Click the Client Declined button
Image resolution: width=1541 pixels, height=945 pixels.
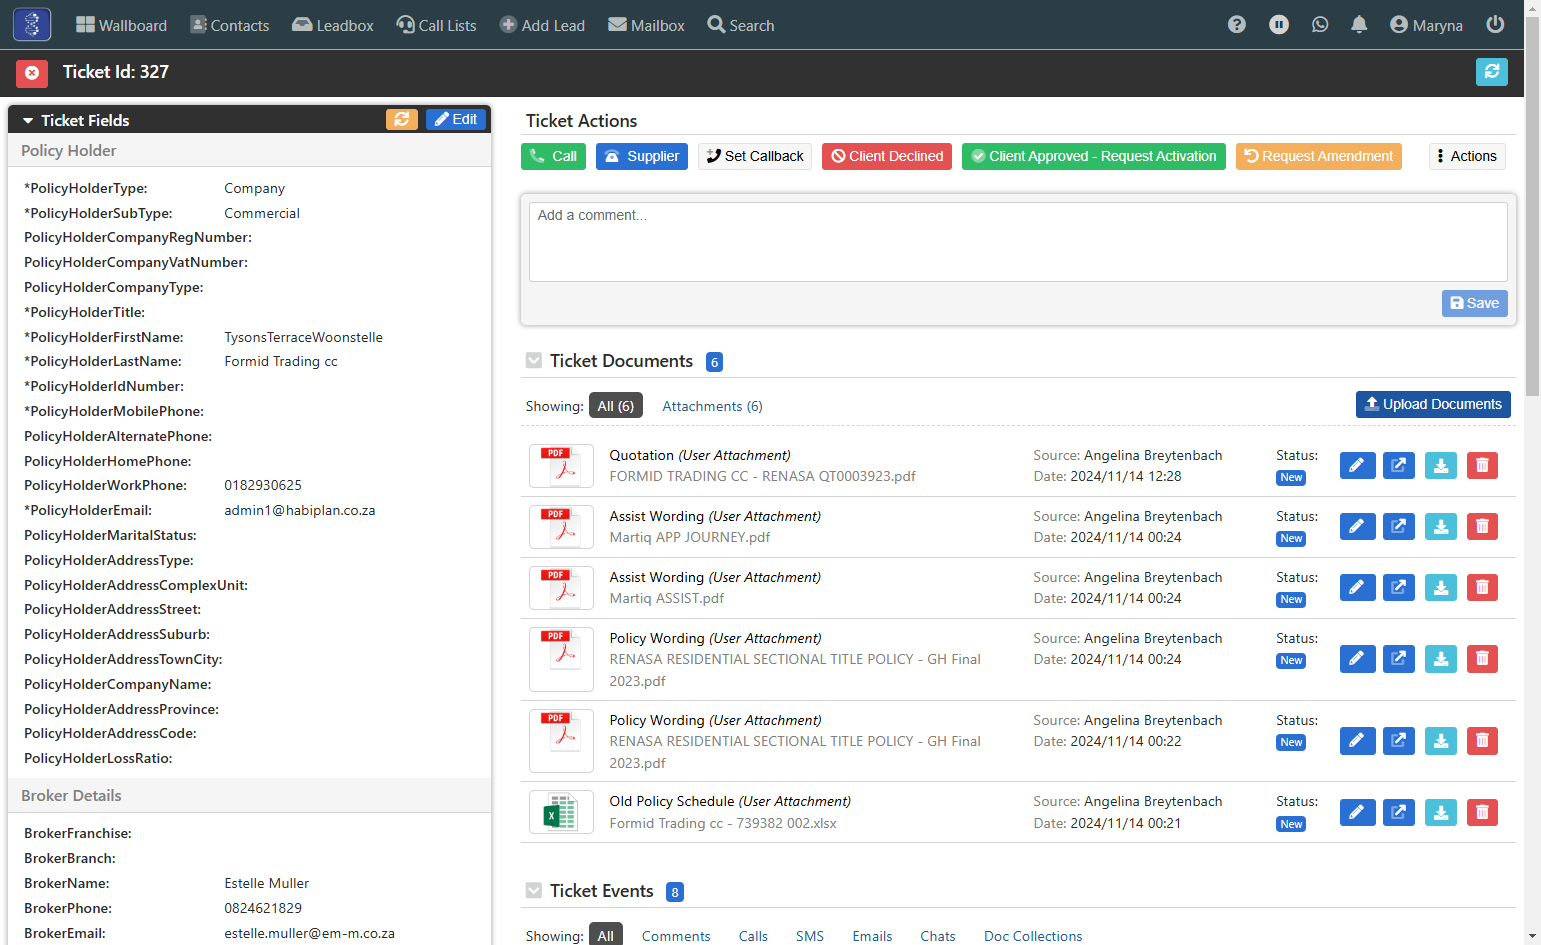click(887, 156)
